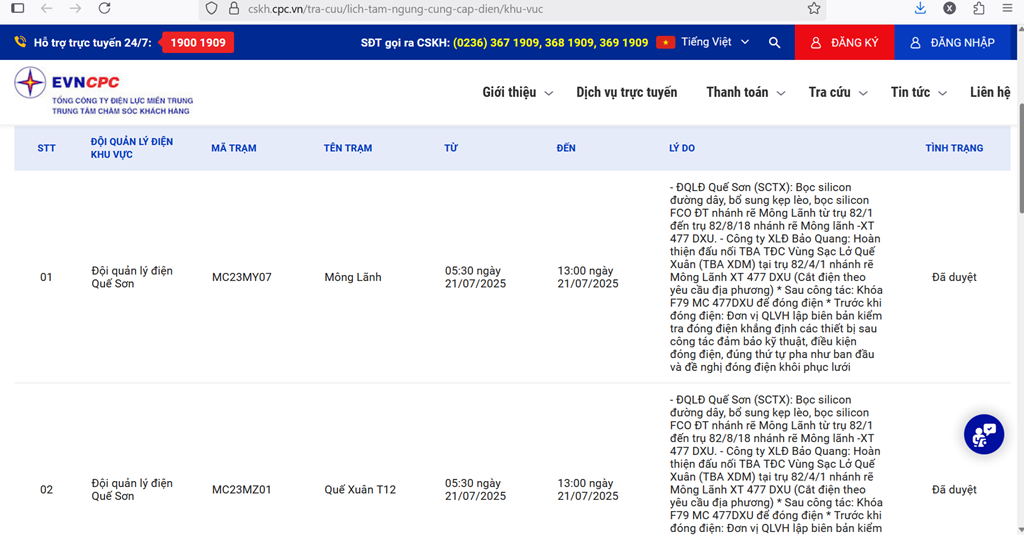Open the Tra cứu menu
Screen dimensions: 1024x540
[x=837, y=92]
